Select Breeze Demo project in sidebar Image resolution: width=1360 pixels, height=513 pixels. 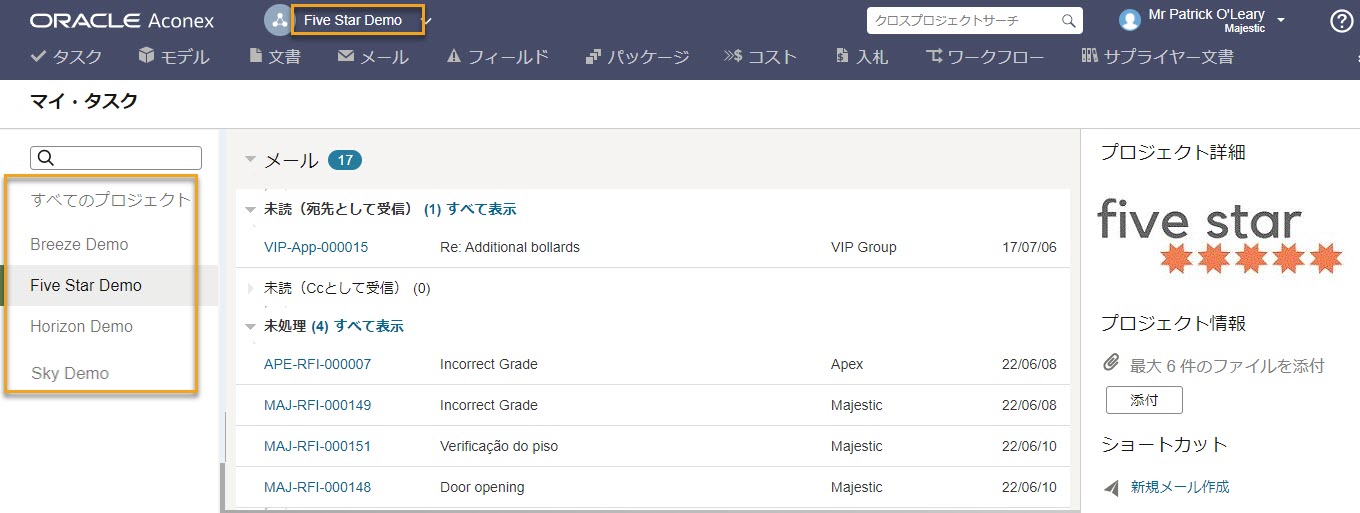pos(79,244)
